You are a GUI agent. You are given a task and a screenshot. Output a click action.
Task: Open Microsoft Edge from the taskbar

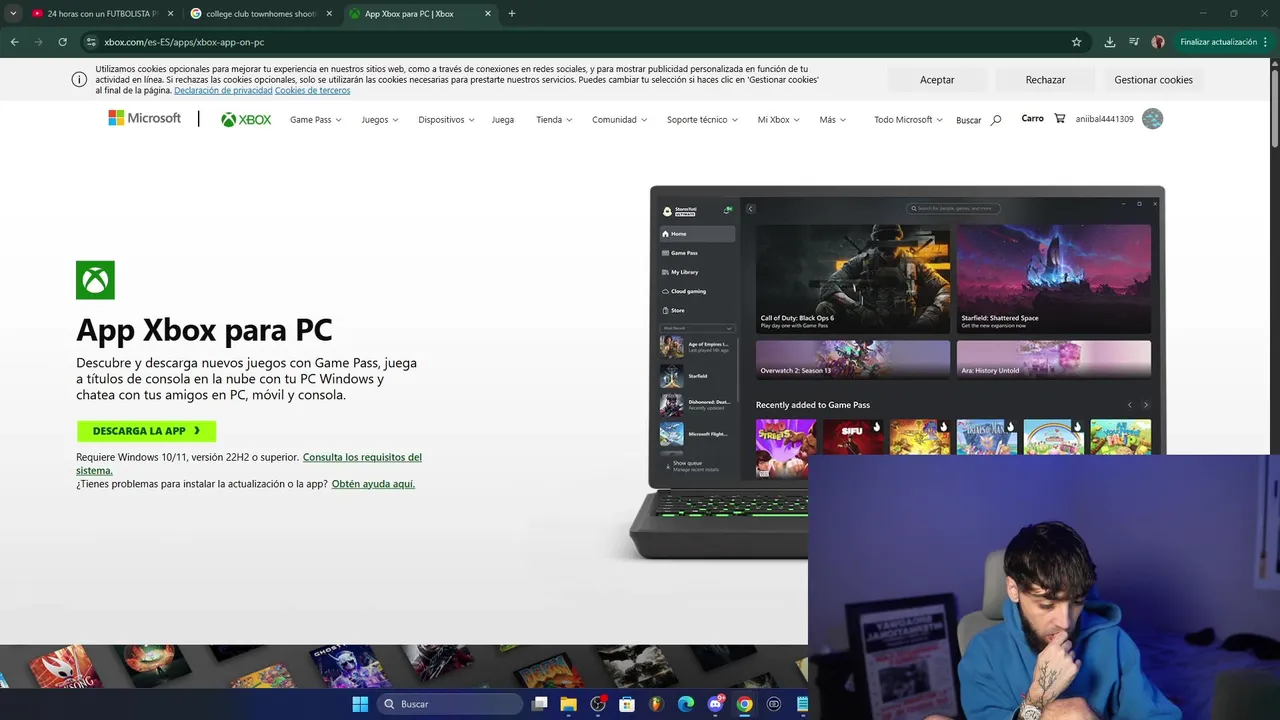tap(686, 704)
